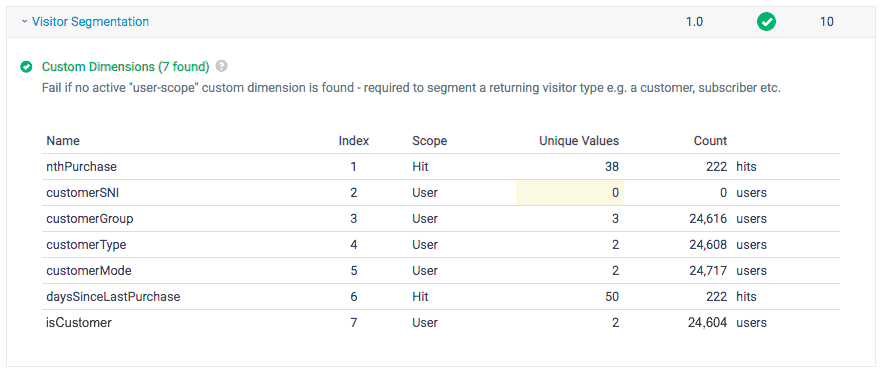Click the highlighted zero unique values cell

(570, 193)
